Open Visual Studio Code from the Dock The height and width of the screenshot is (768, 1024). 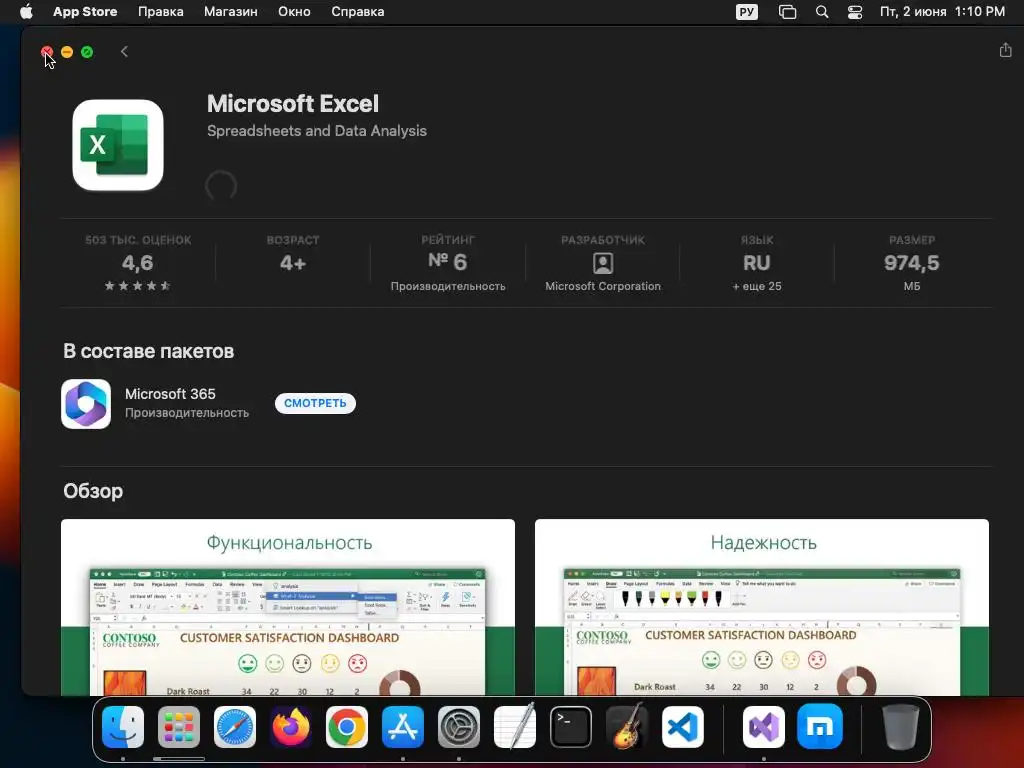[682, 726]
